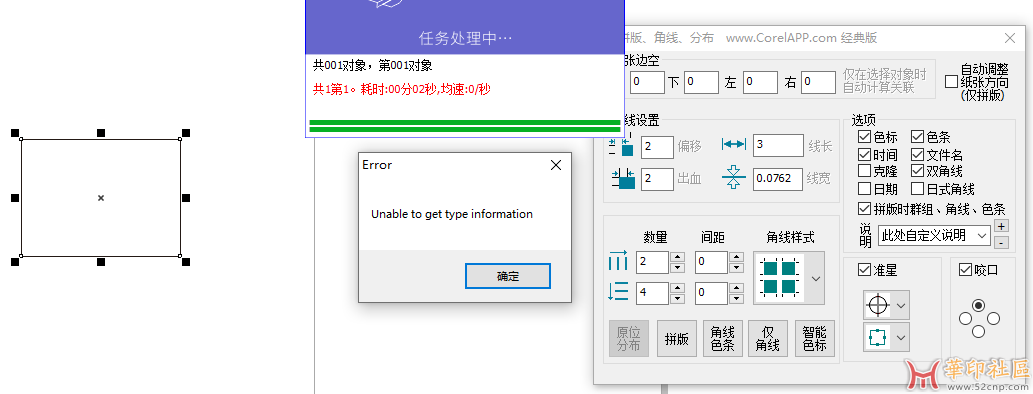Image resolution: width=1033 pixels, height=394 pixels.
Task: Uncheck the 咬口 checkbox
Action: pos(965,269)
